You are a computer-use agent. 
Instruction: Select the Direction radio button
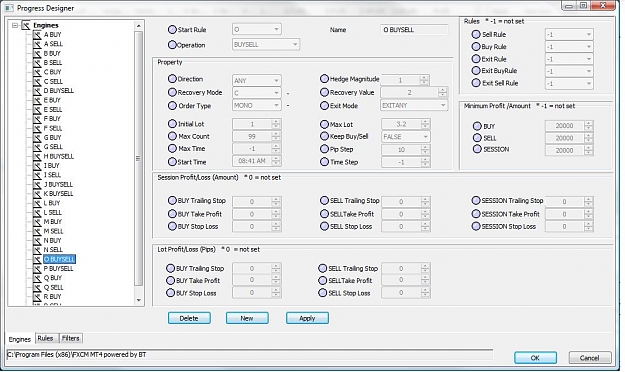172,79
